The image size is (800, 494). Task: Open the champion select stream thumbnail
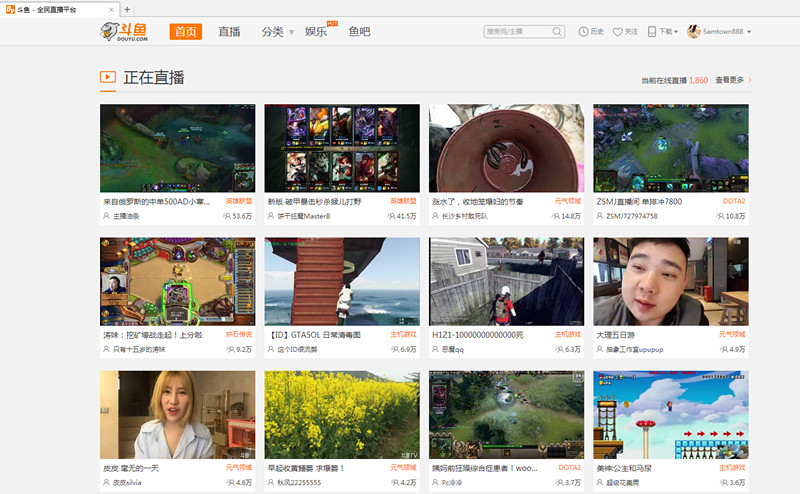pos(342,148)
